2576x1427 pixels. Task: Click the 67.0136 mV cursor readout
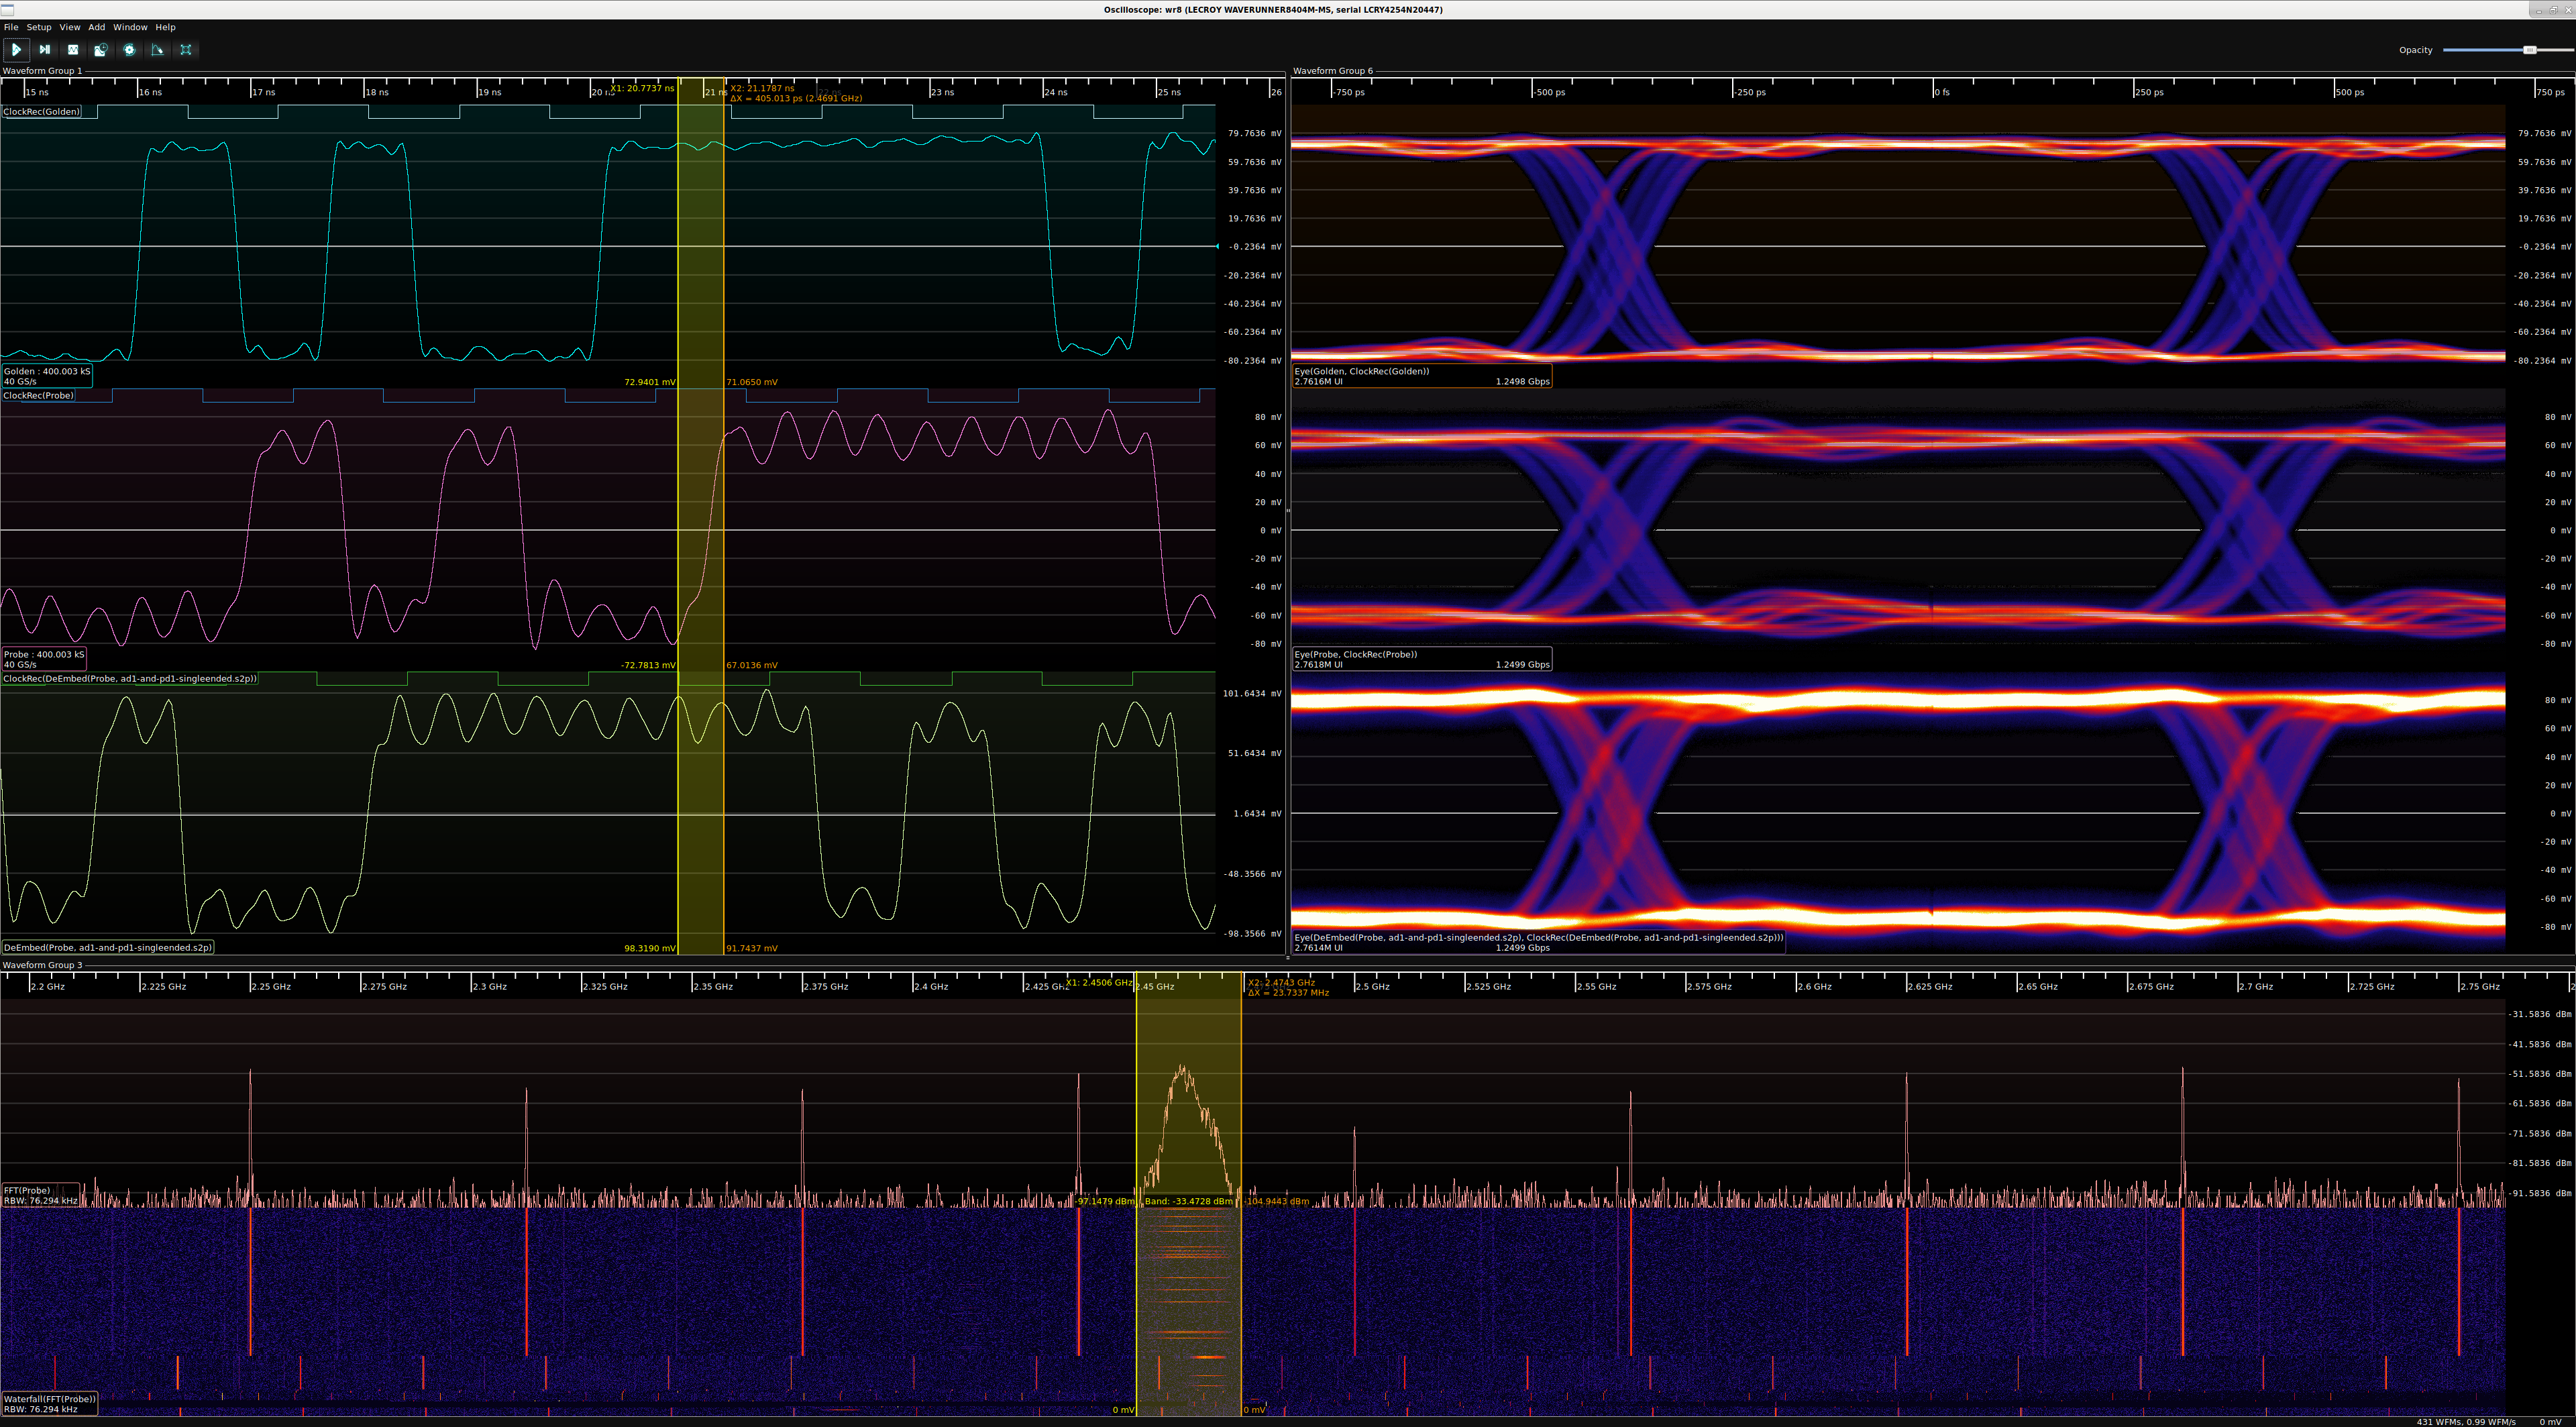coord(752,665)
